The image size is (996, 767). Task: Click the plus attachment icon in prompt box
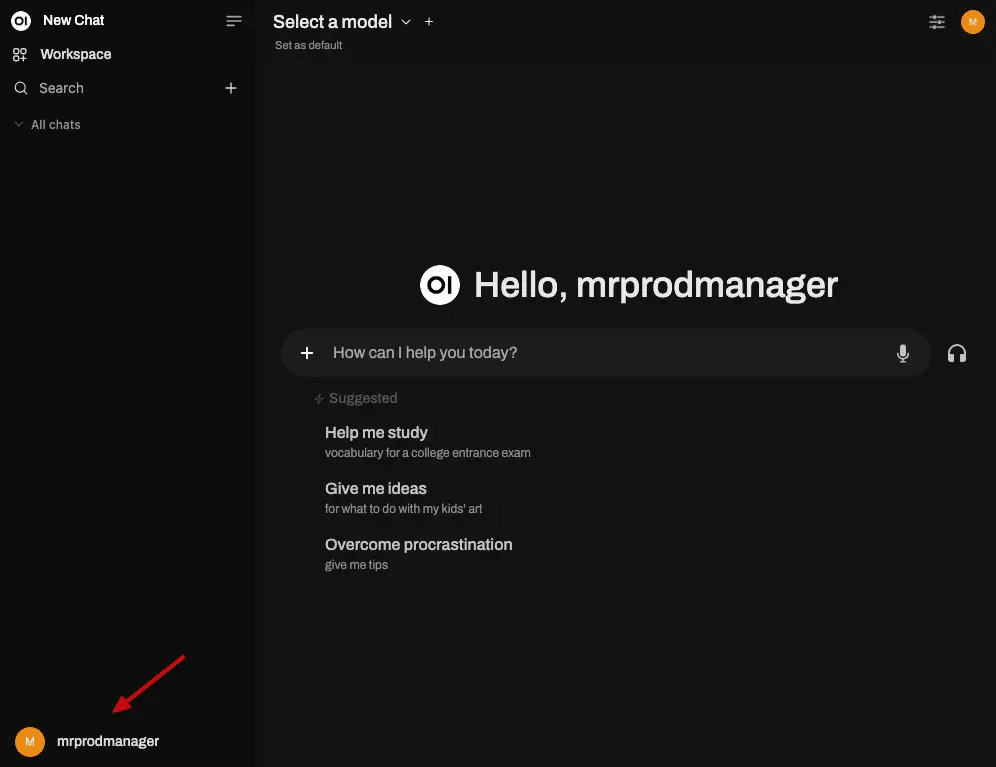(x=307, y=353)
